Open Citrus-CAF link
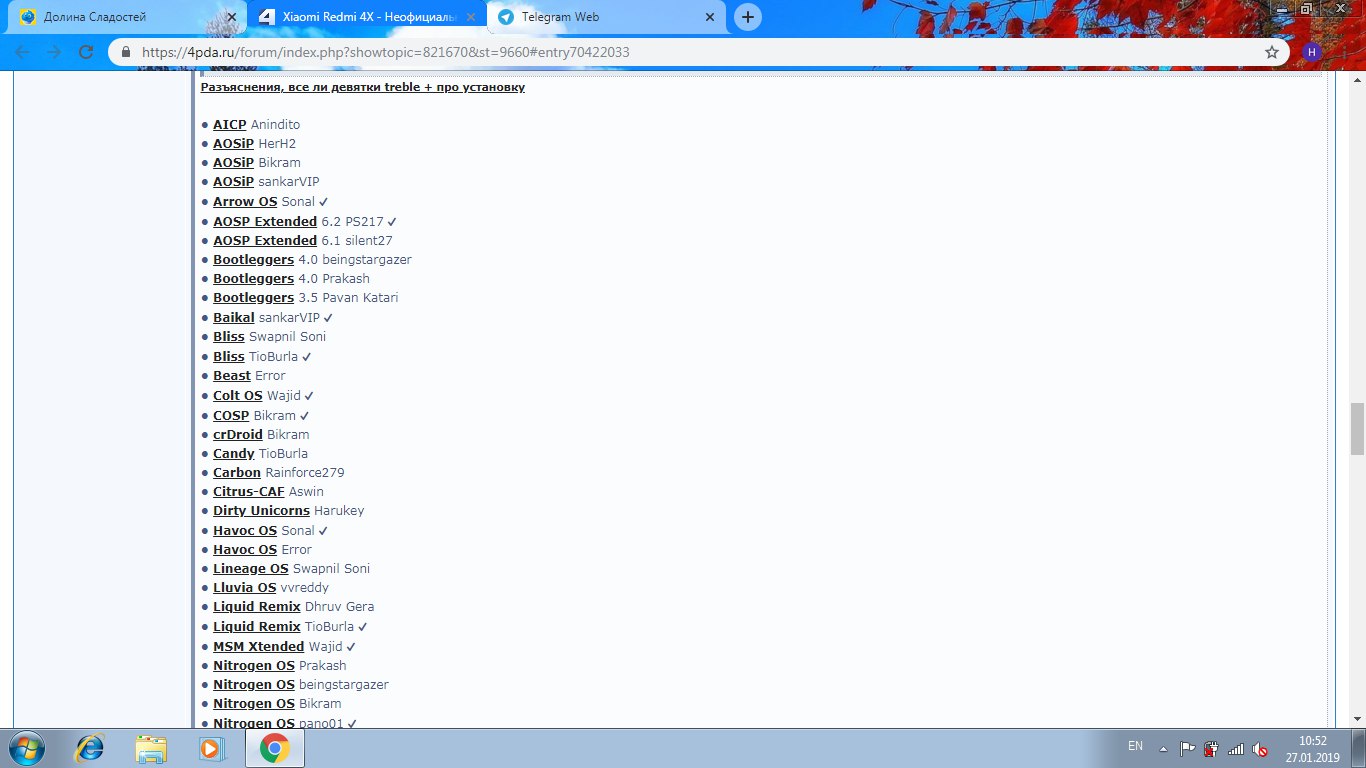Viewport: 1366px width, 768px height. [x=249, y=491]
